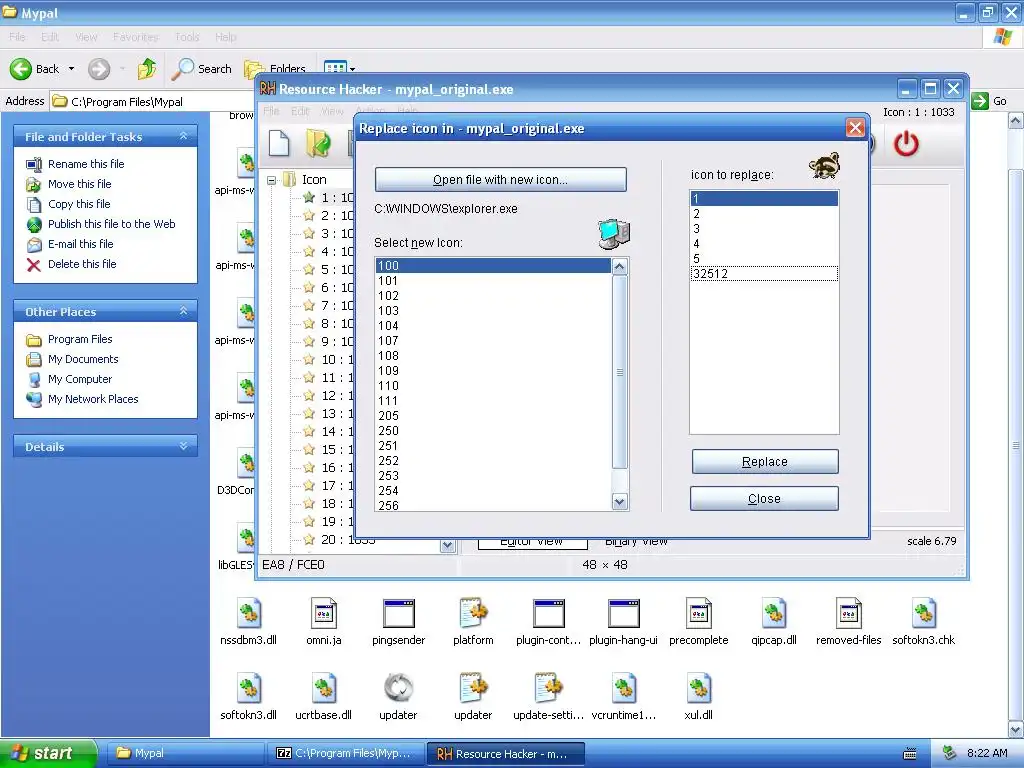This screenshot has width=1024, height=768.
Task: Click the raccoon icon preview to replace
Action: 824,167
